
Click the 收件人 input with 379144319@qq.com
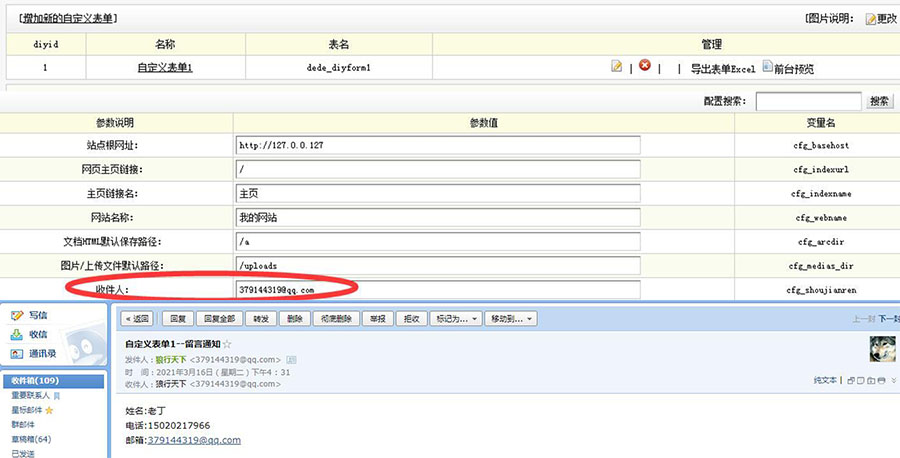tap(438, 290)
